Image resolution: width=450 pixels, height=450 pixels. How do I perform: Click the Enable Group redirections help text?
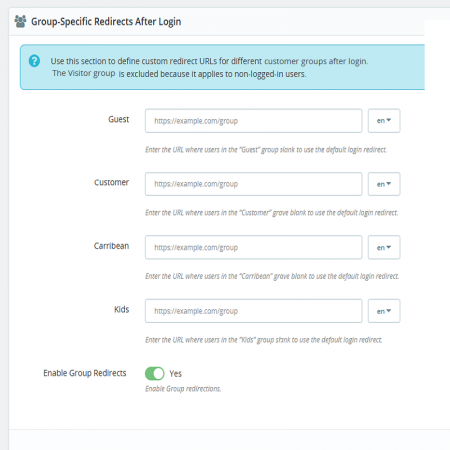coord(183,389)
